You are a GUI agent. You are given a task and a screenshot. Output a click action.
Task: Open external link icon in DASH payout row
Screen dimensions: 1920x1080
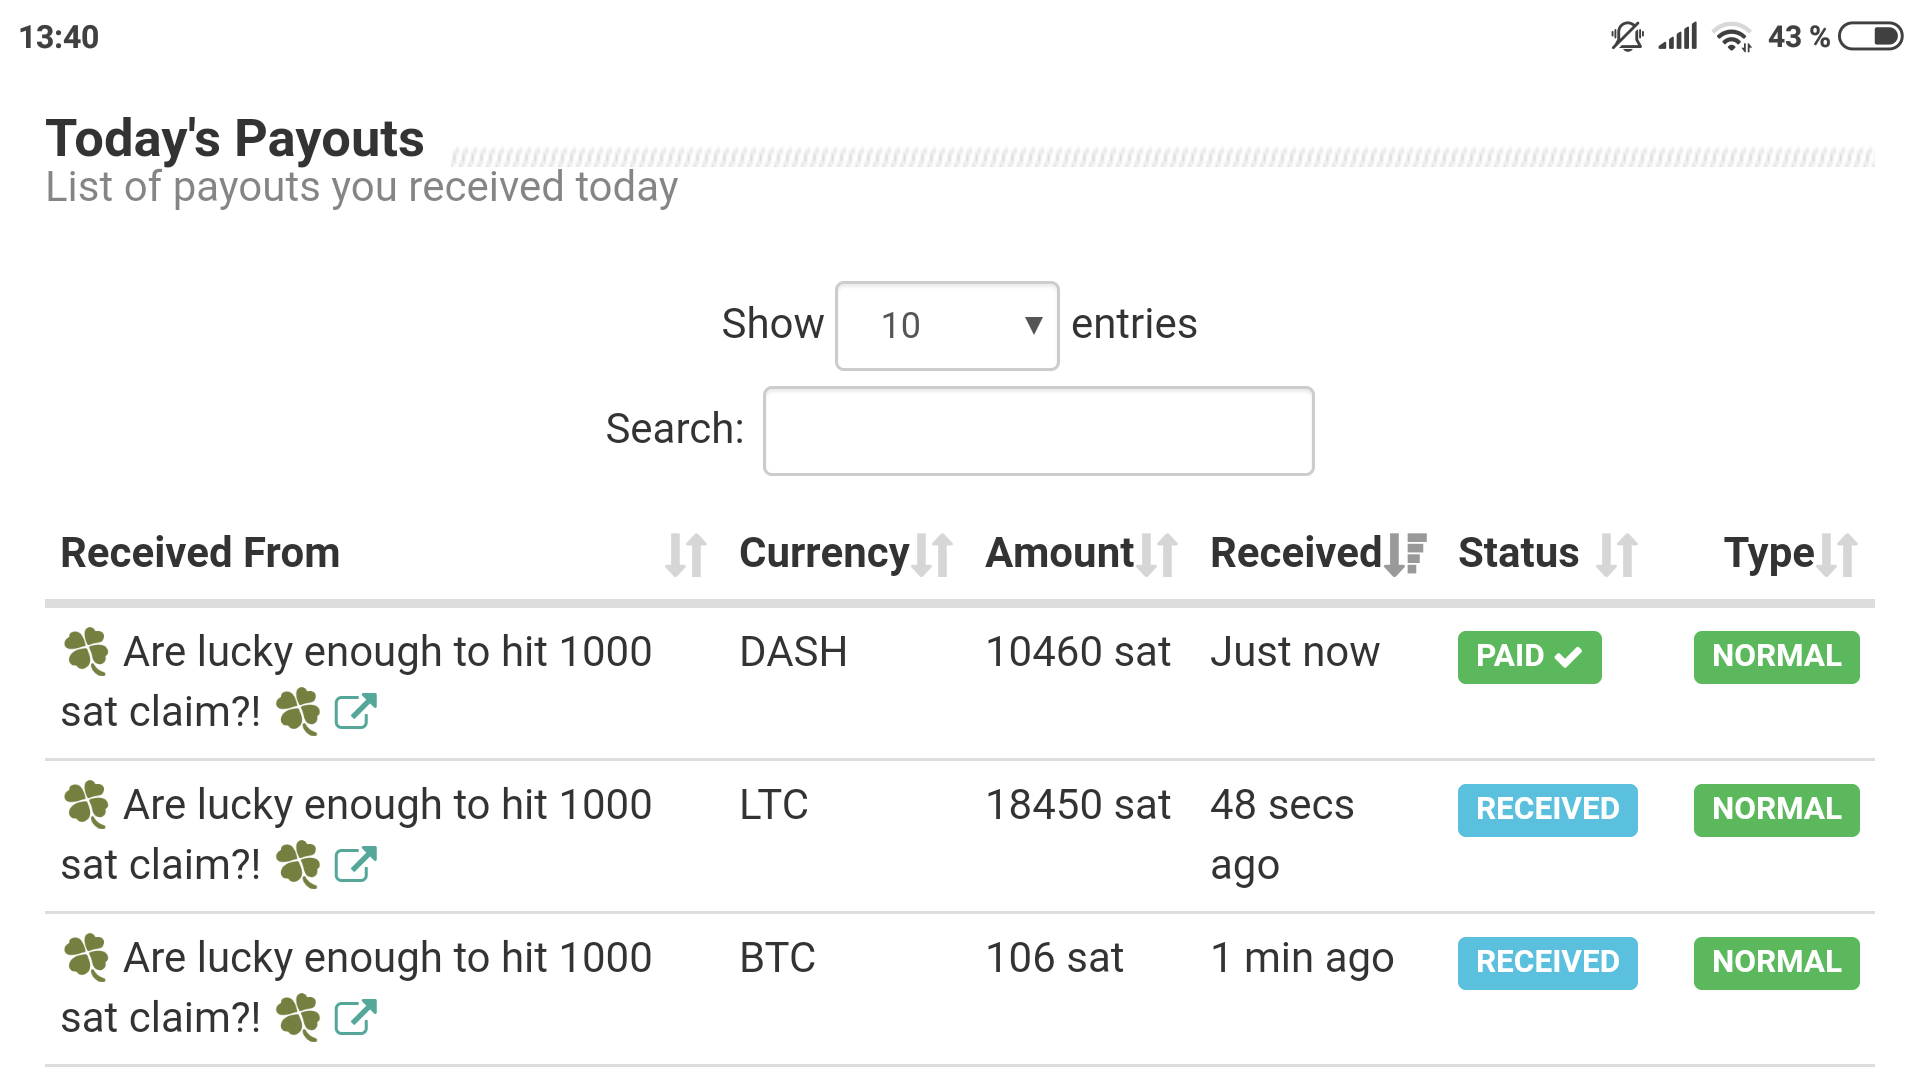(x=355, y=712)
